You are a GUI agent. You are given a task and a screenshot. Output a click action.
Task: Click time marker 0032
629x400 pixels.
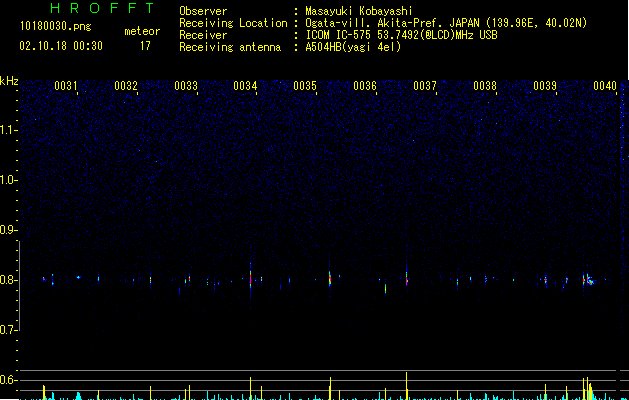pyautogui.click(x=126, y=86)
